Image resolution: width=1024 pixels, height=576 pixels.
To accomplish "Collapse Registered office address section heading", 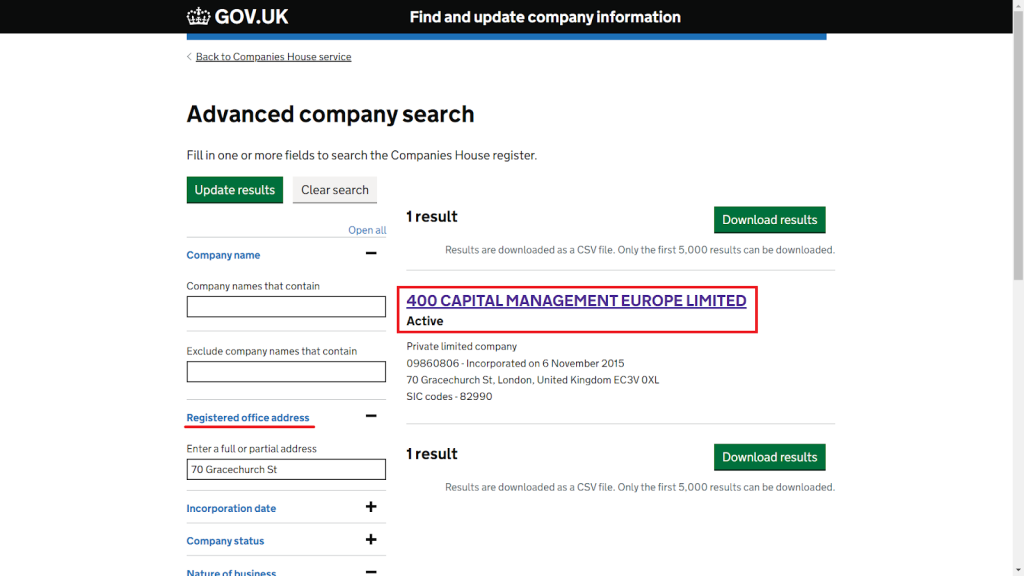I will [248, 417].
